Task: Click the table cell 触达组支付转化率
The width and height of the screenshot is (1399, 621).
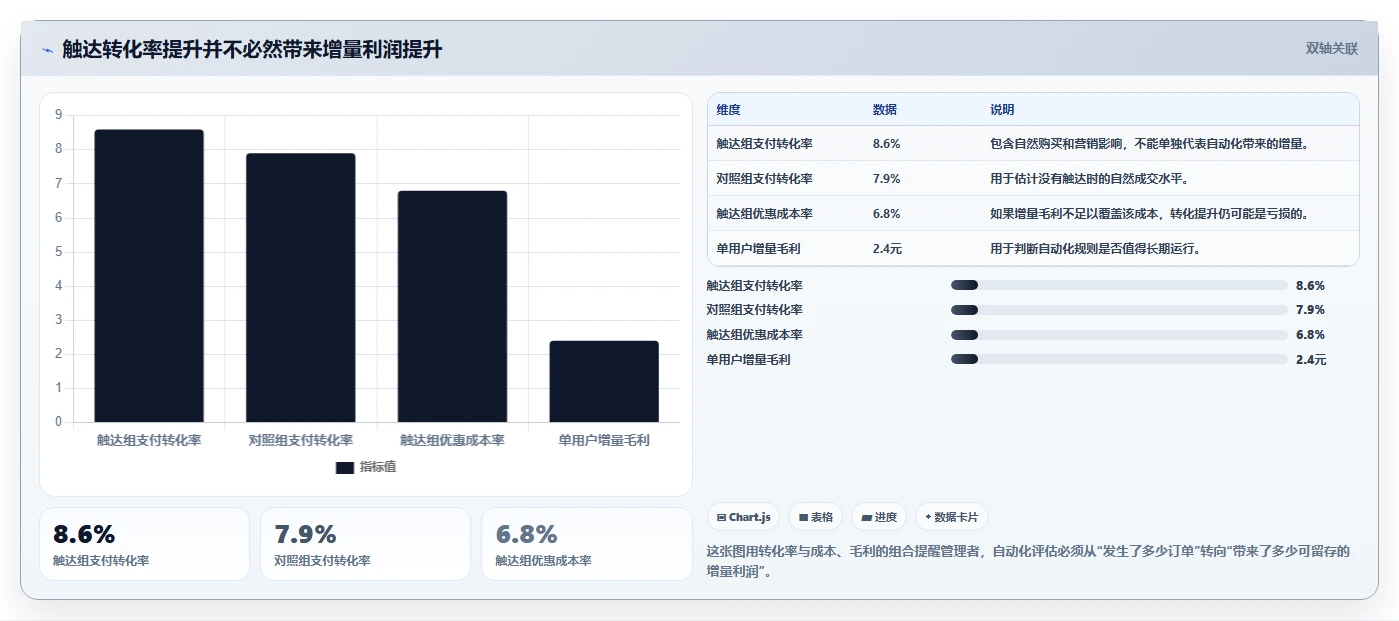Action: [764, 144]
